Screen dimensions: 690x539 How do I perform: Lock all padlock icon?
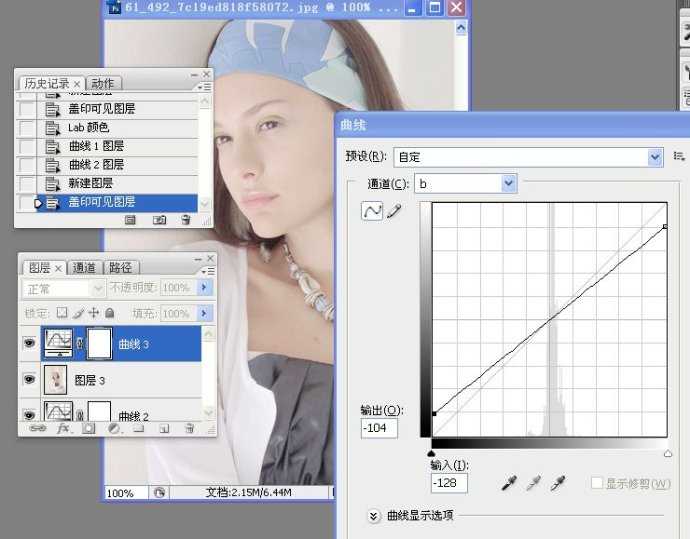click(x=110, y=313)
